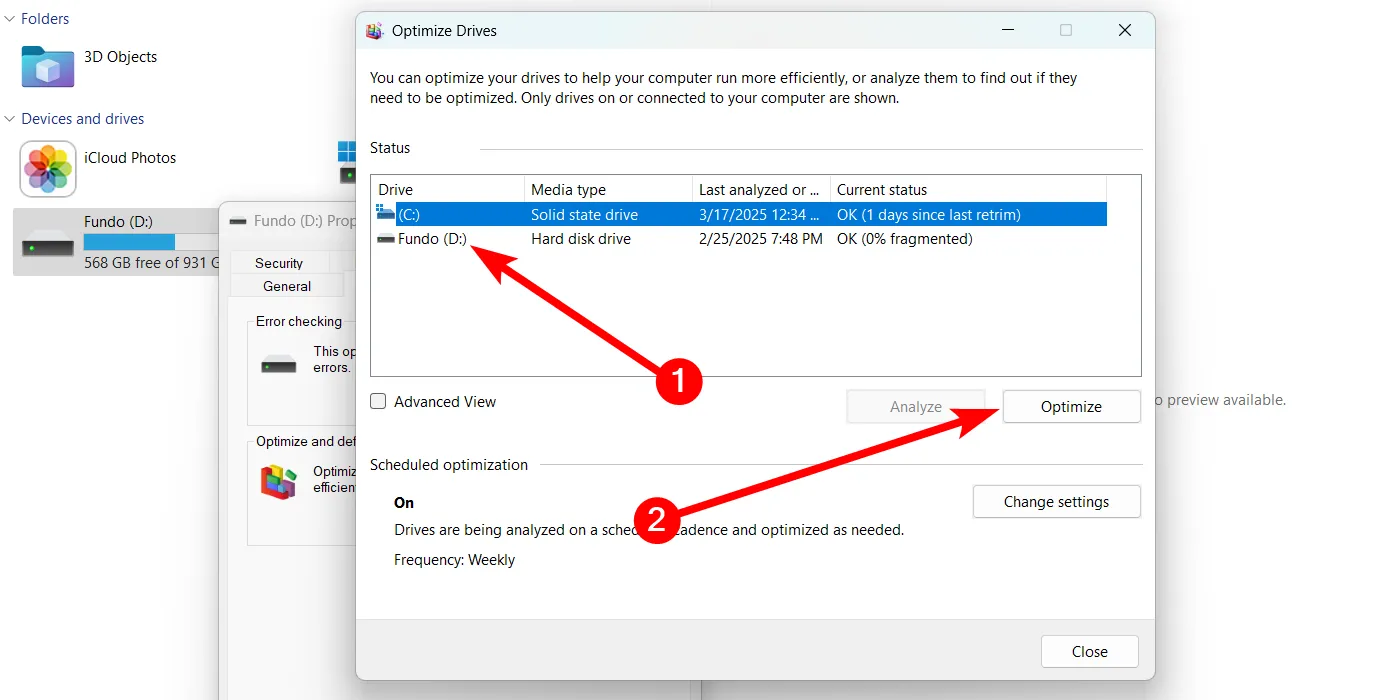Click the Optimize and defragment blocks icon

click(279, 481)
